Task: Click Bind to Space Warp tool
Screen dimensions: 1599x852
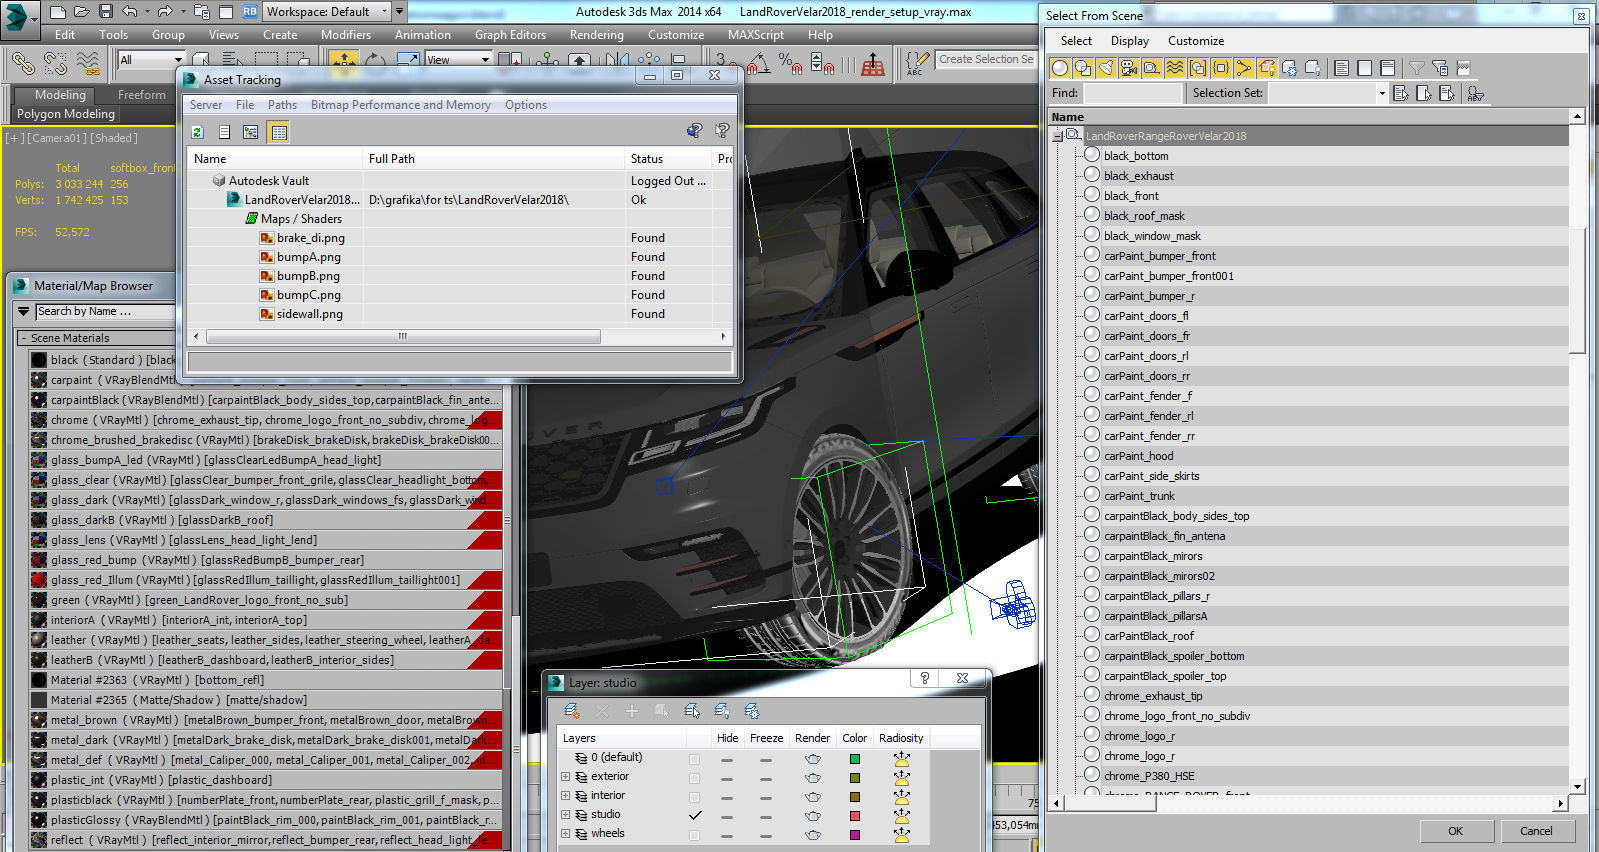Action: [88, 63]
